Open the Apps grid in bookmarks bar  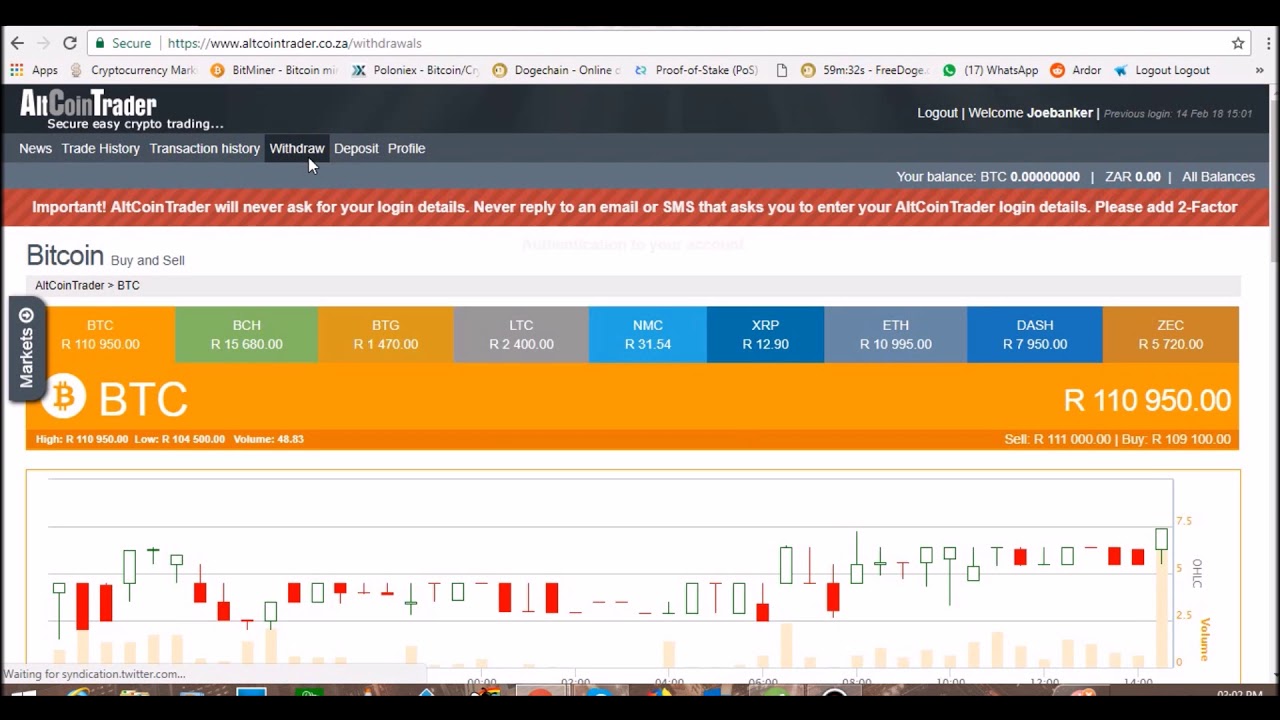(x=34, y=70)
